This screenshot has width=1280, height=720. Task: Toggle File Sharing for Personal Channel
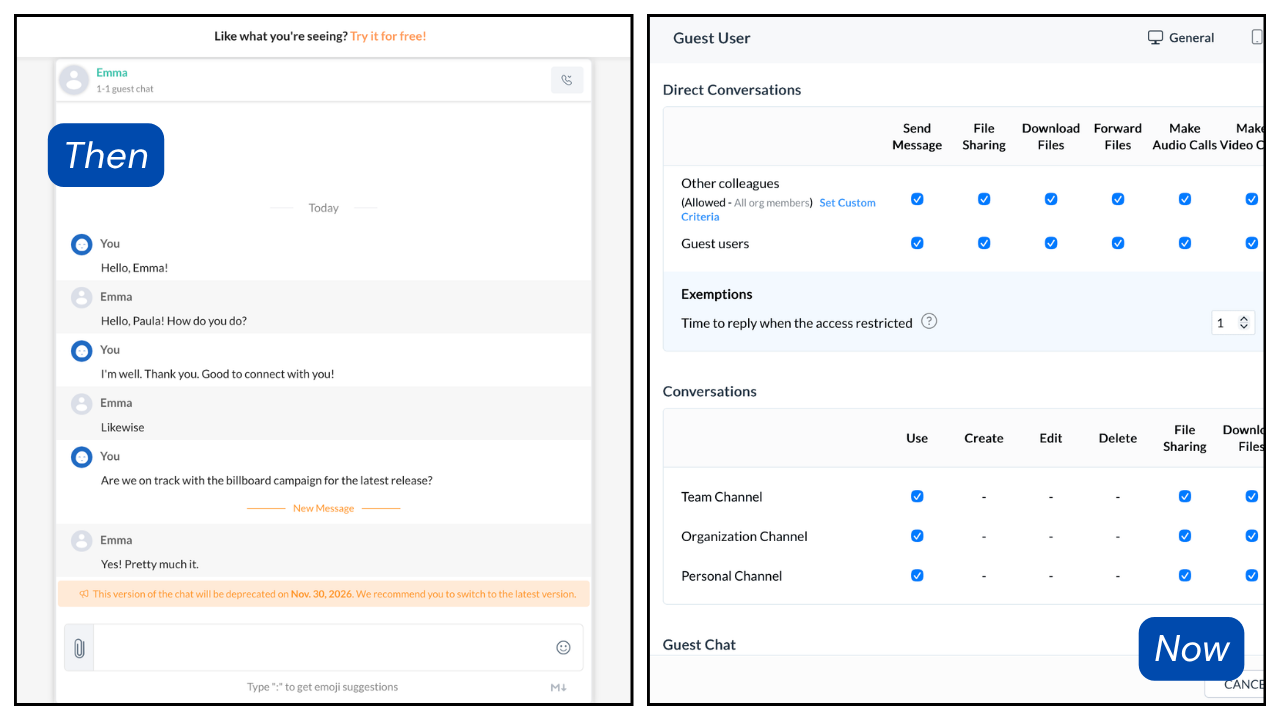(1185, 575)
